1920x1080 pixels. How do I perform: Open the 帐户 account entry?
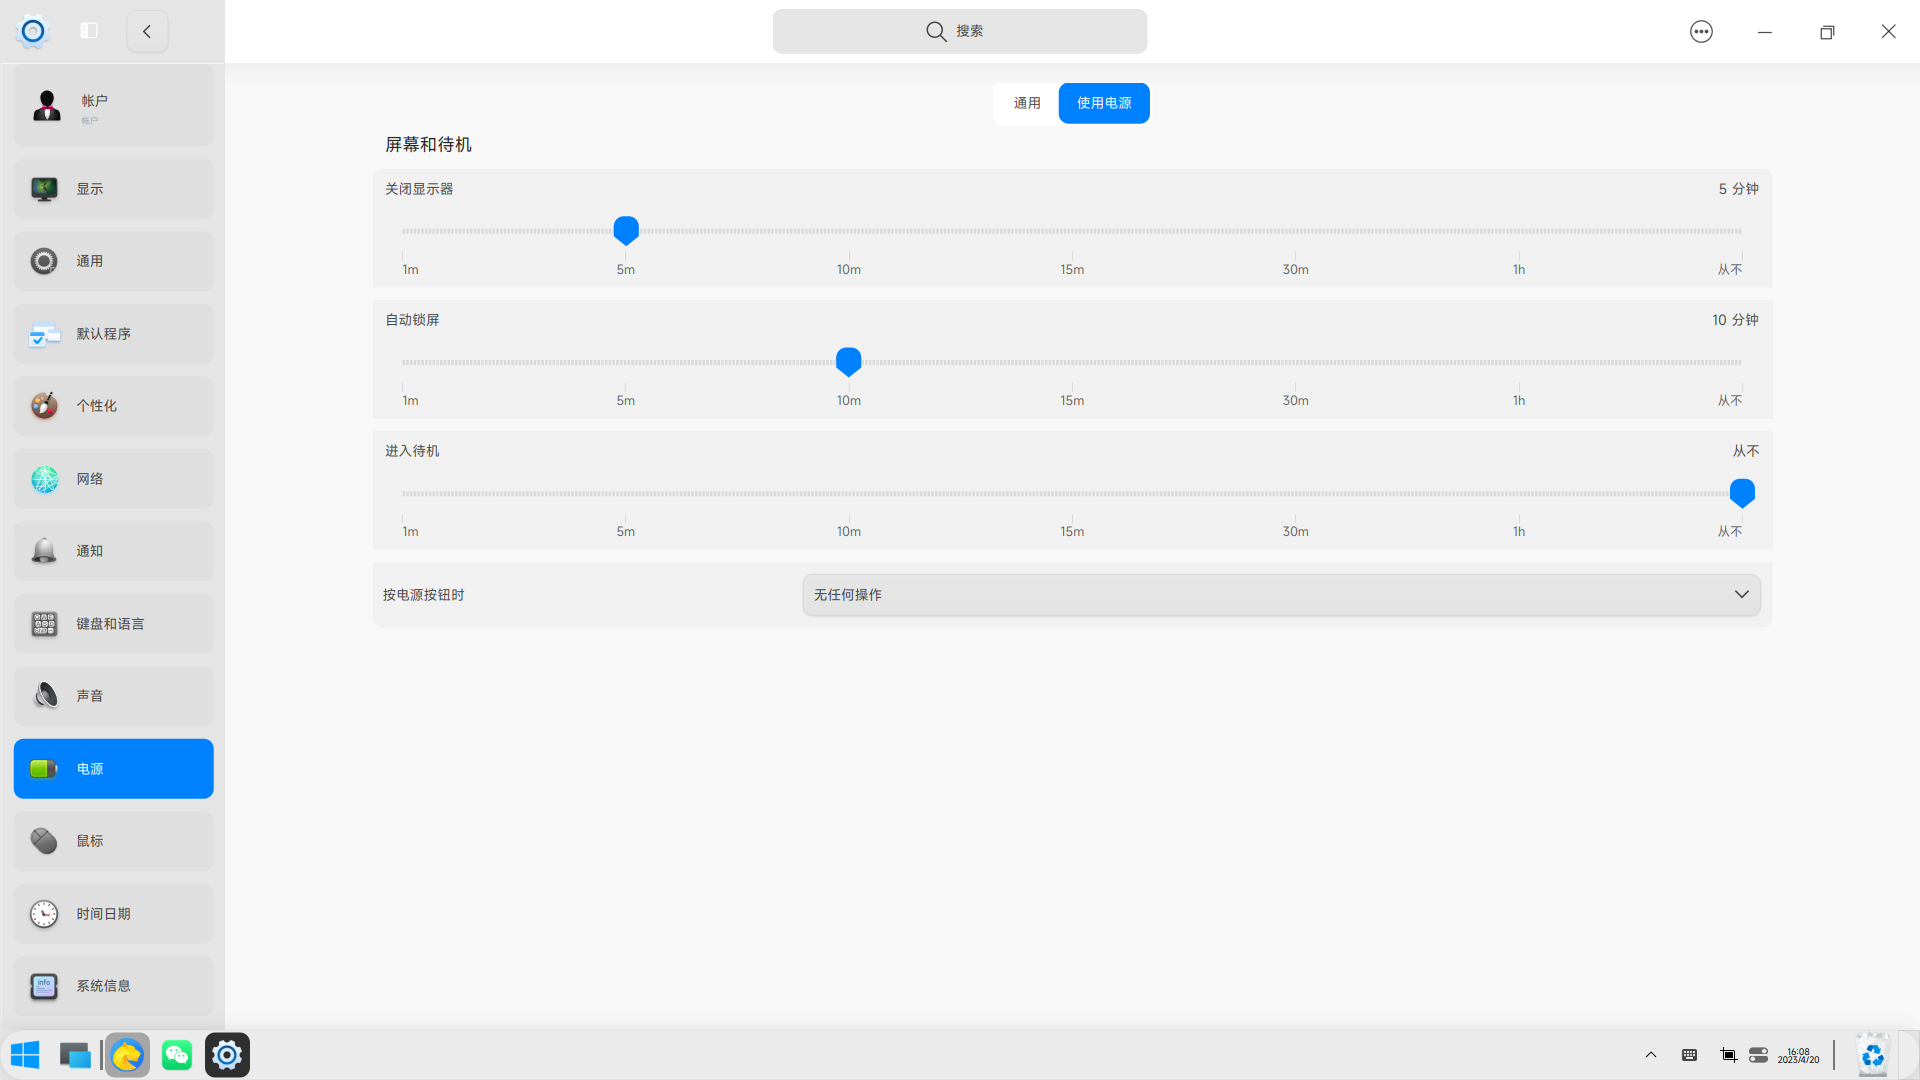[x=113, y=106]
